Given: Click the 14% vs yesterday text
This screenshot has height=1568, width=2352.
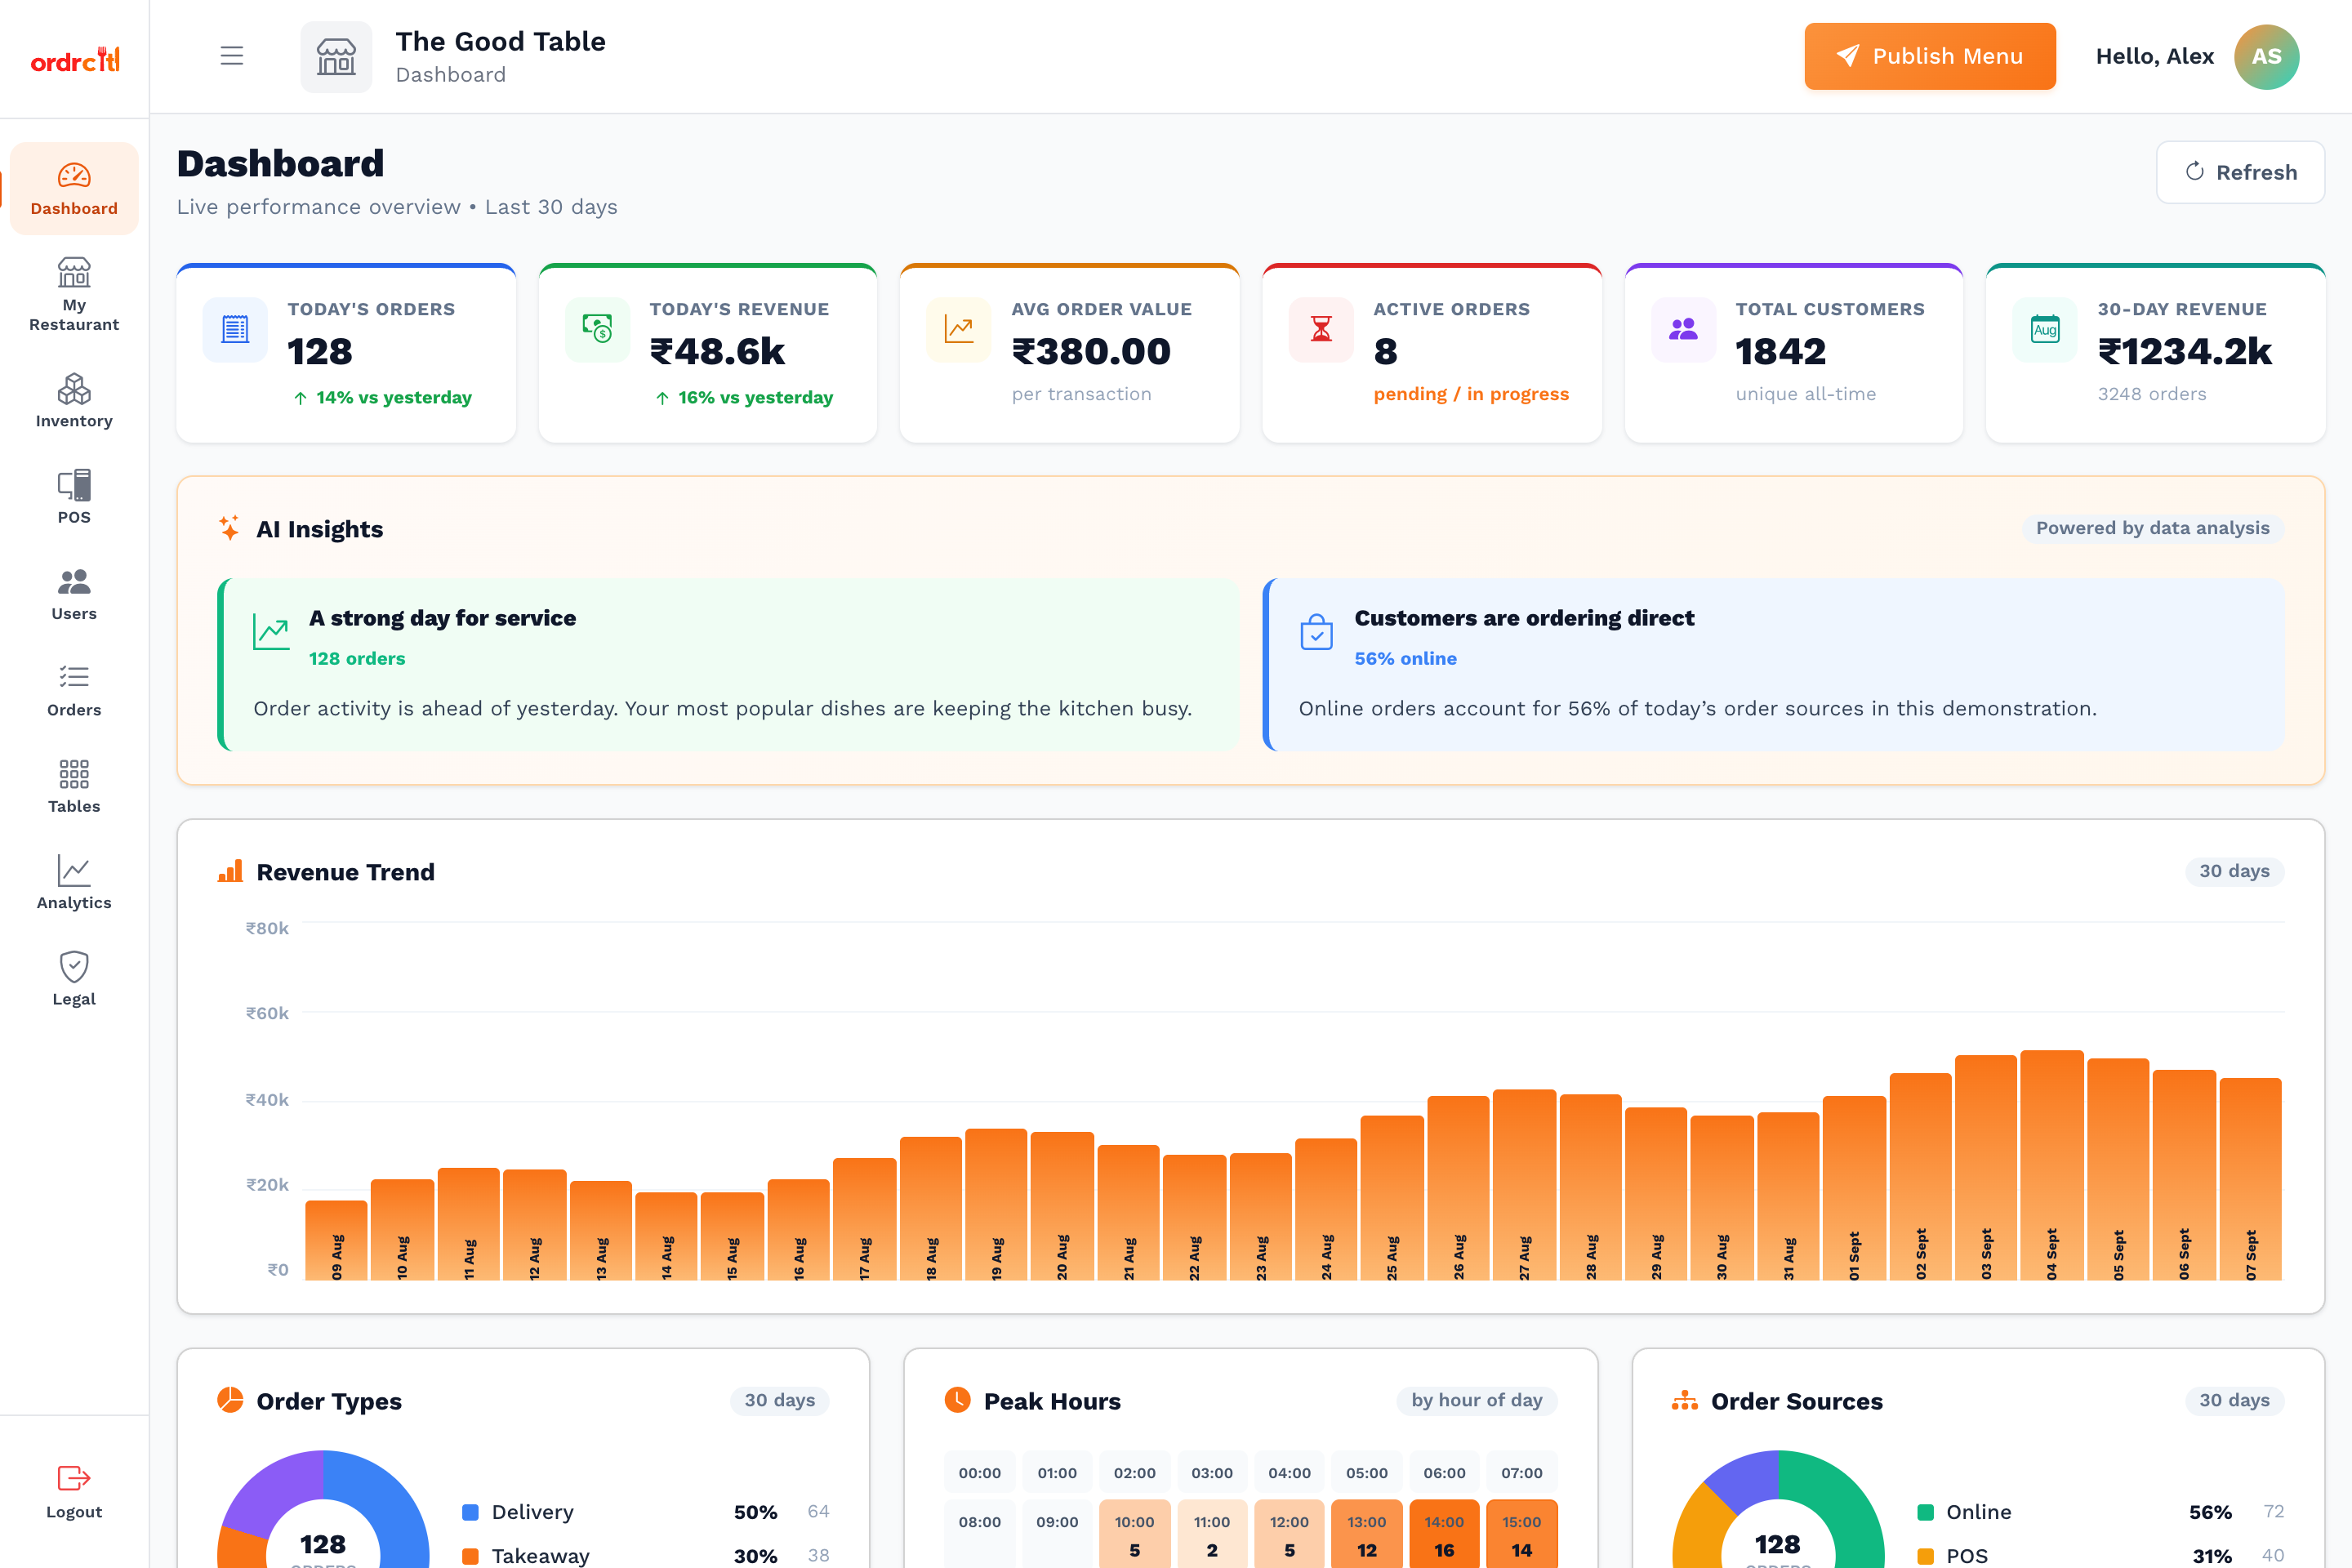Looking at the screenshot, I should click(x=394, y=397).
